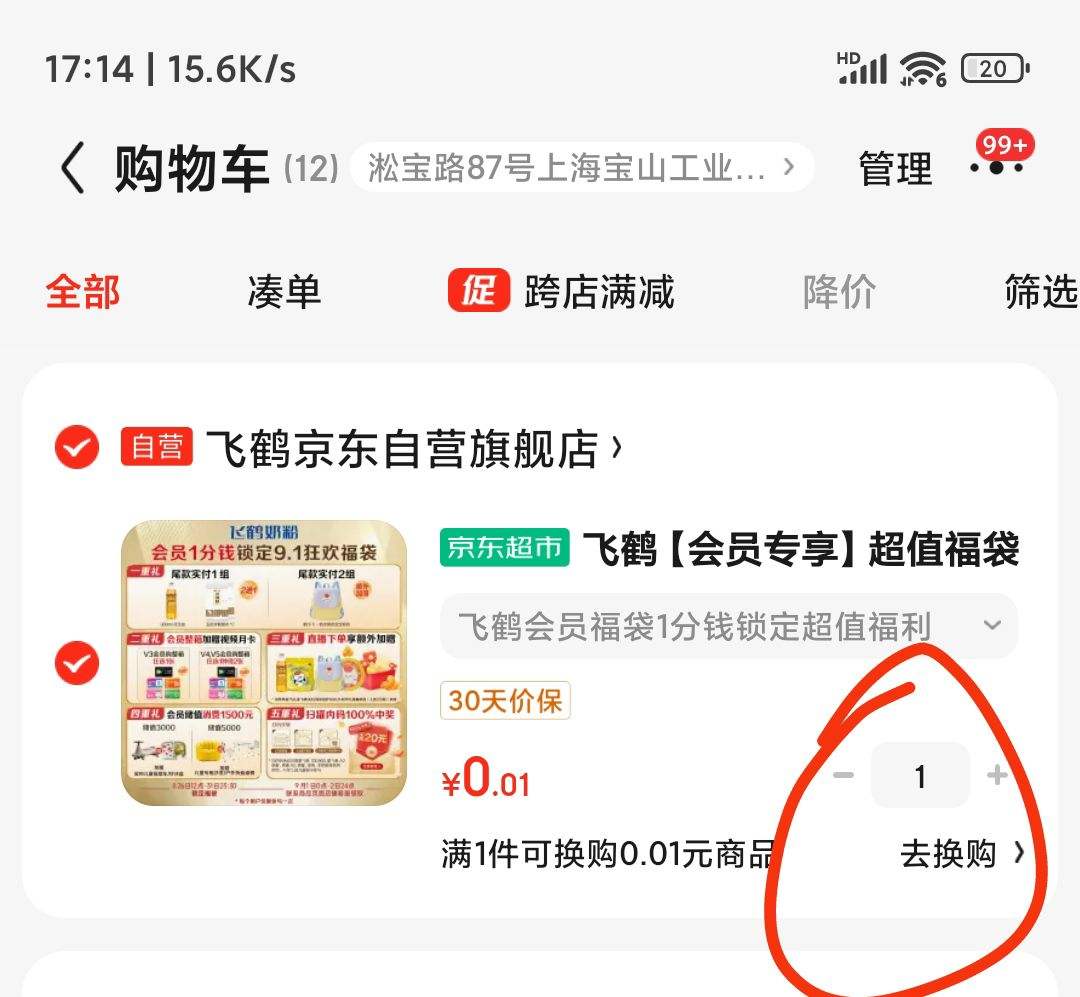The height and width of the screenshot is (997, 1080).
Task: Tap the 30天价保 label
Action: tap(506, 701)
